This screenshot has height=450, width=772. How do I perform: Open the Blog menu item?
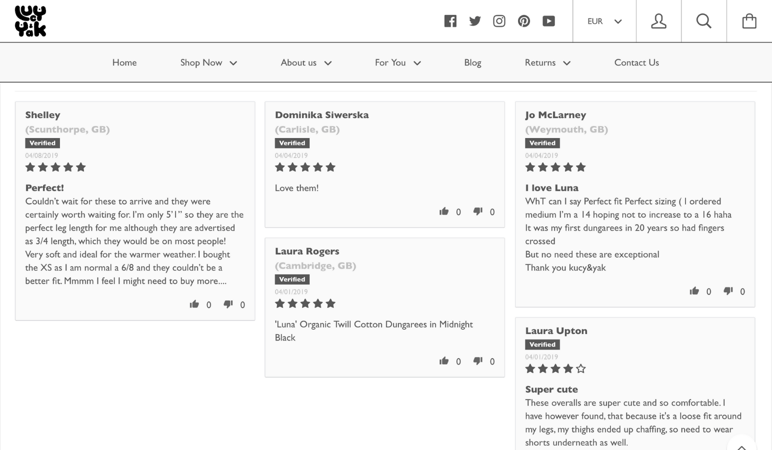(x=473, y=63)
